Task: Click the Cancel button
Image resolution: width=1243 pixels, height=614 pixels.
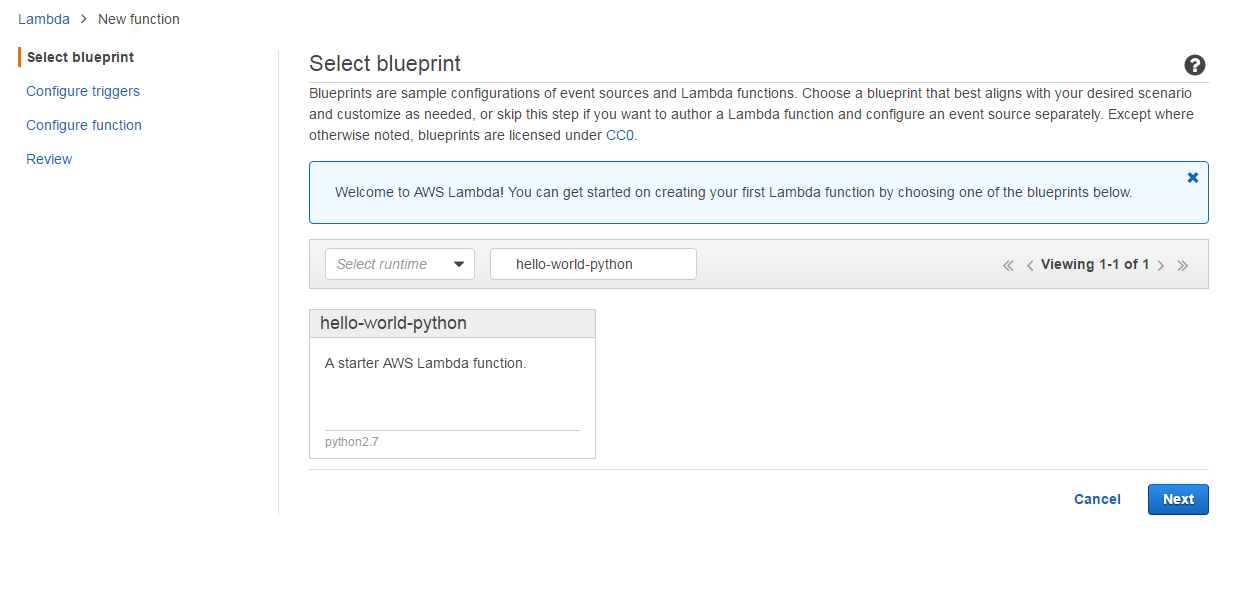Action: (1097, 499)
